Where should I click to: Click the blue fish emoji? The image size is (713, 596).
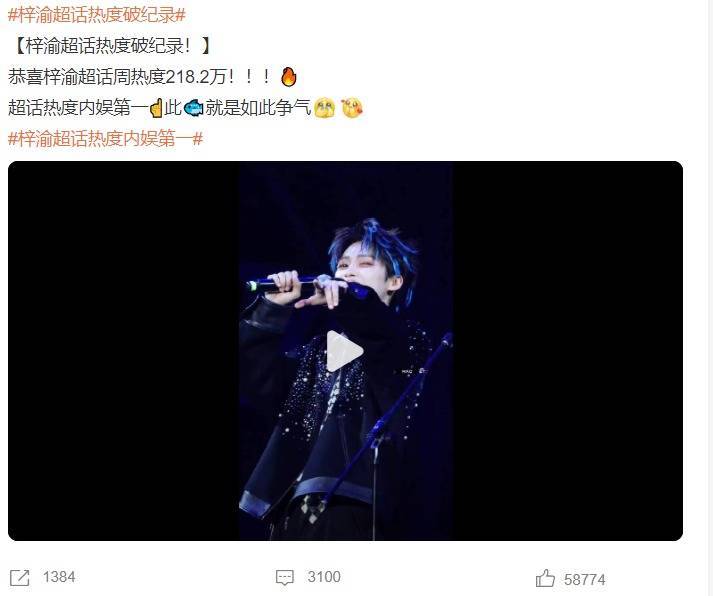click(x=193, y=108)
